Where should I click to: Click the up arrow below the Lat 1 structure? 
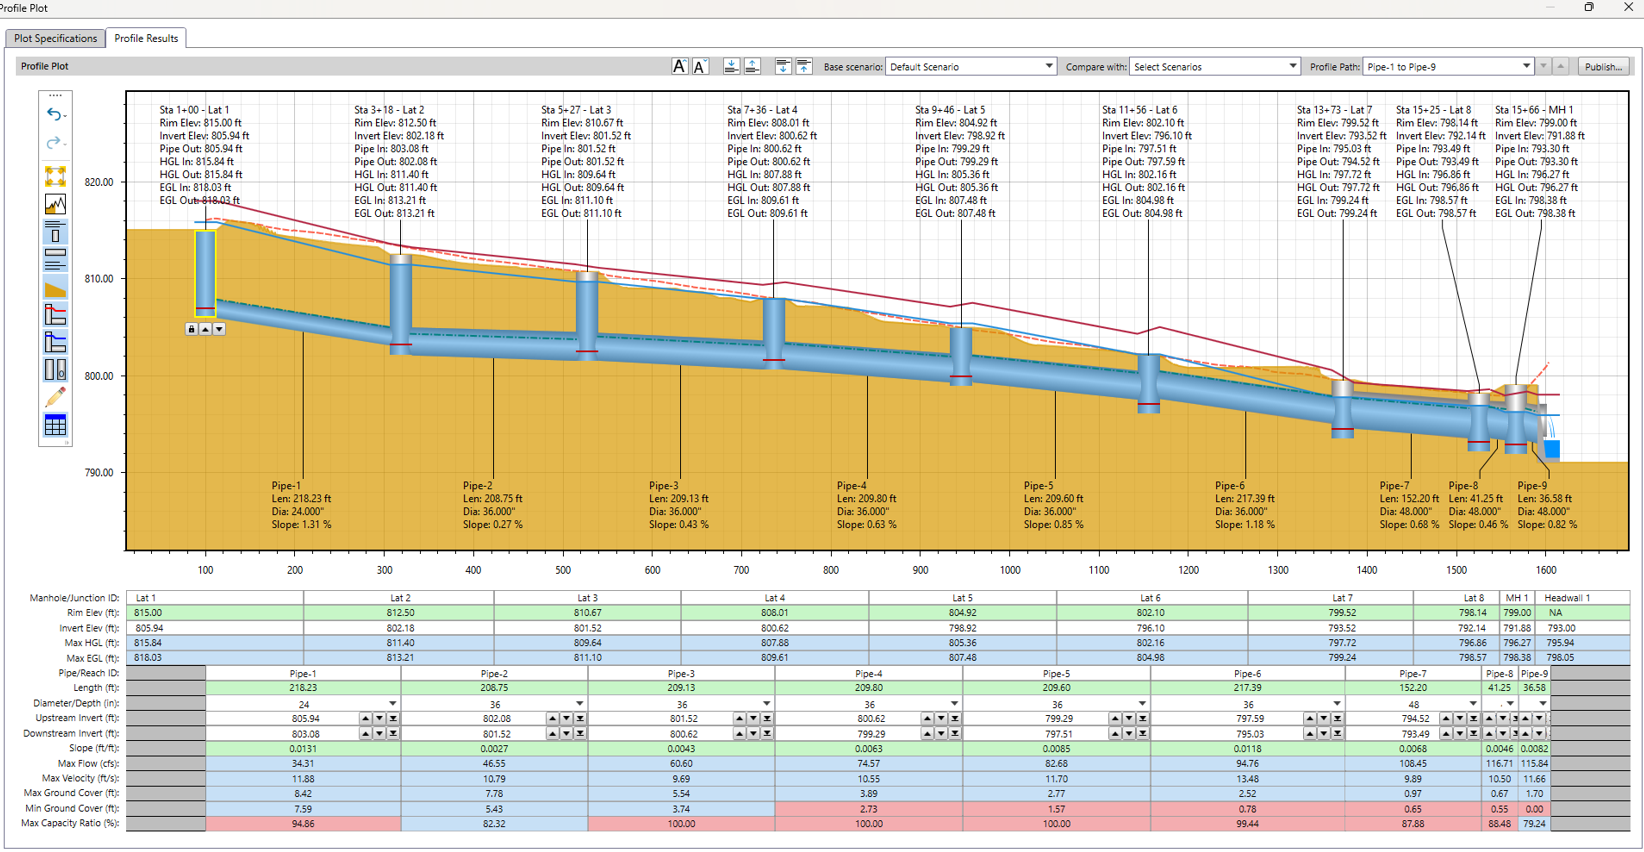(x=205, y=329)
